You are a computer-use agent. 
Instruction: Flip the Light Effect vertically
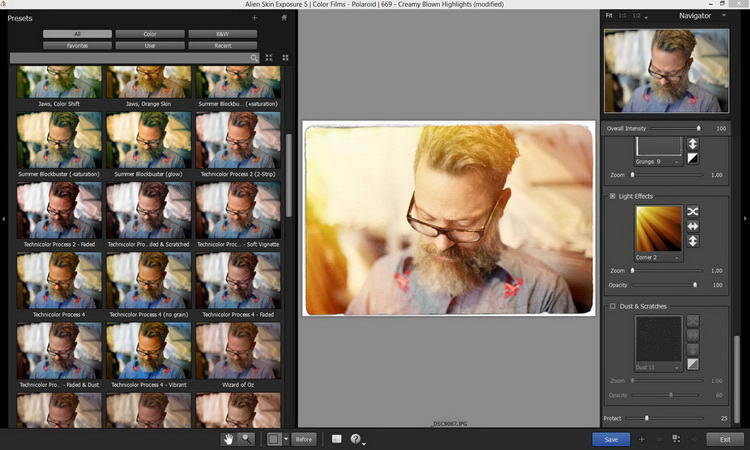coord(692,241)
